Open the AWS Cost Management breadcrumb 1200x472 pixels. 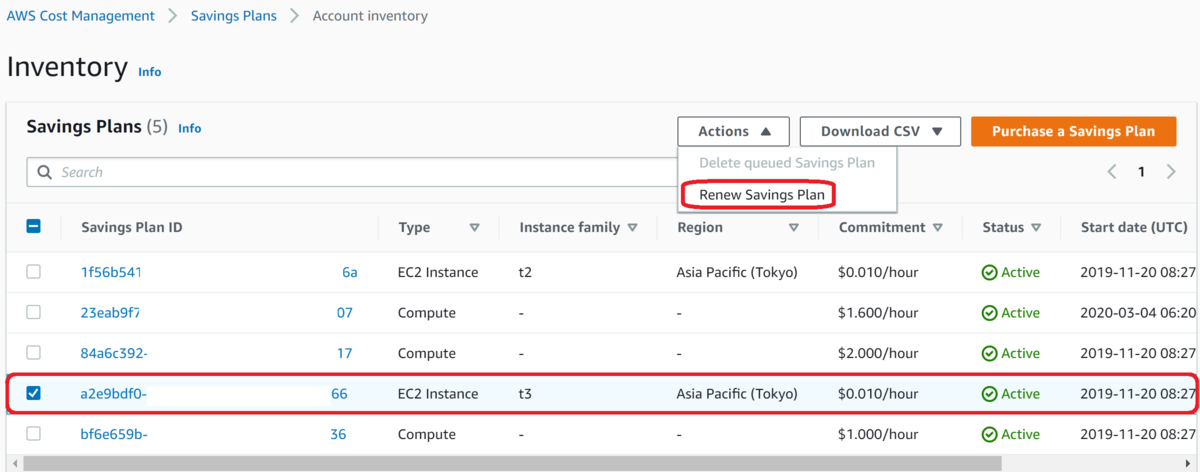81,16
